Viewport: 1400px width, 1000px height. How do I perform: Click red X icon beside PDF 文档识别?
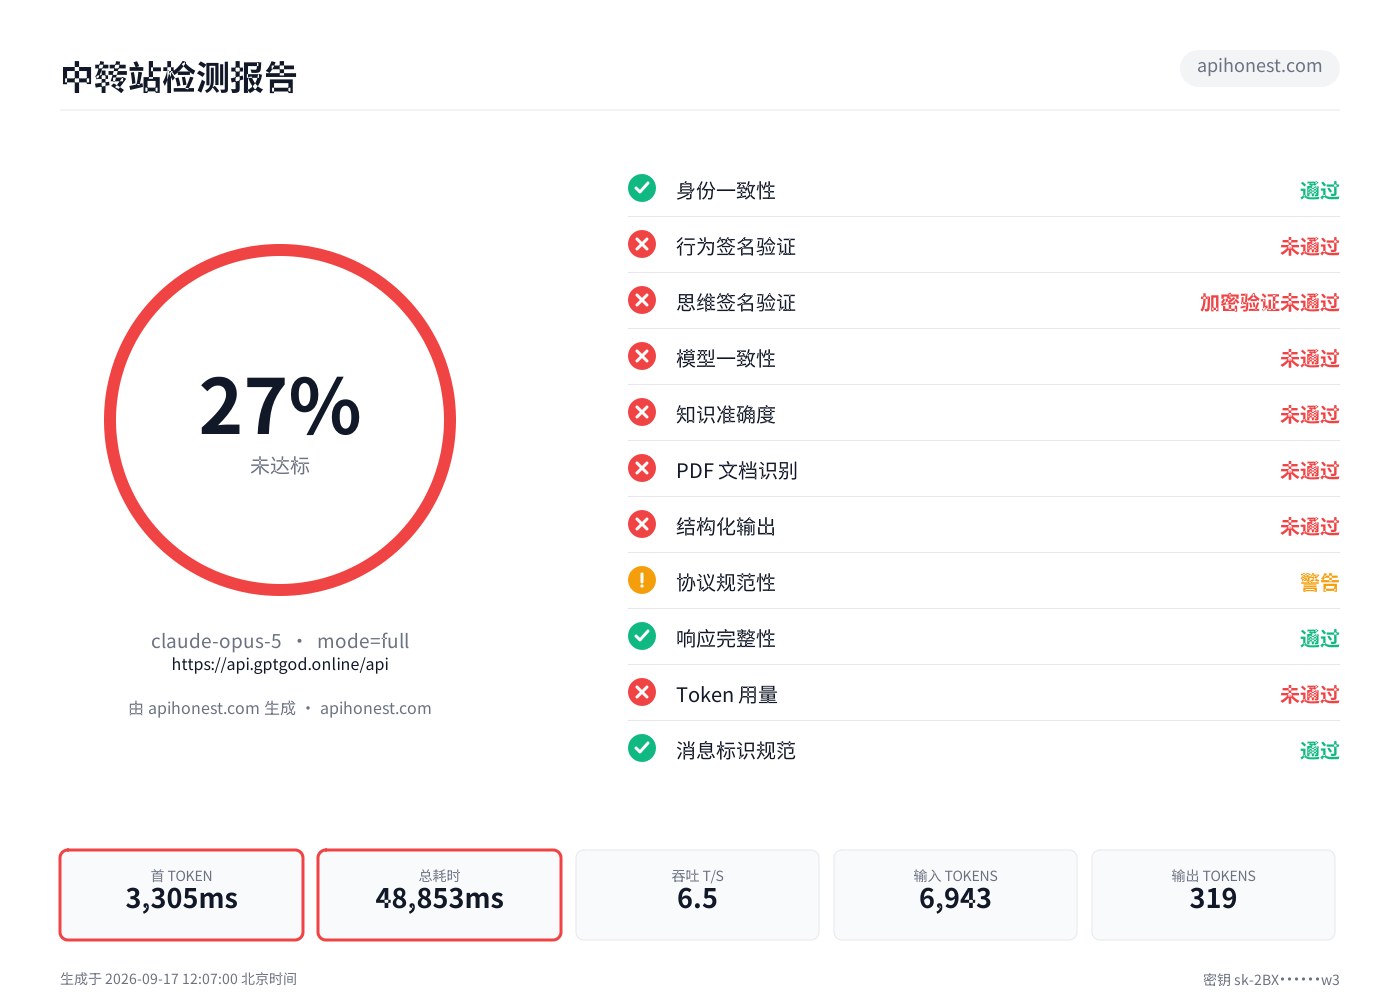point(642,468)
